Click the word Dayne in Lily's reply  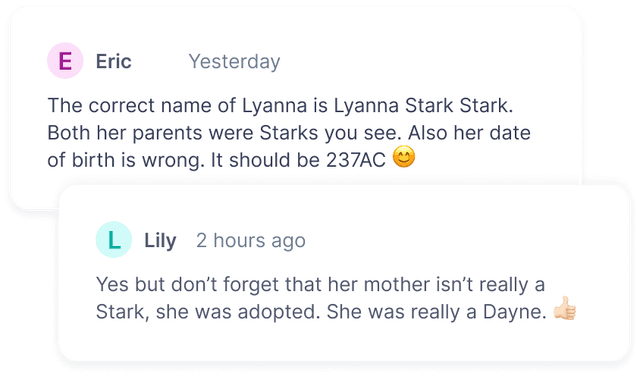[514, 312]
